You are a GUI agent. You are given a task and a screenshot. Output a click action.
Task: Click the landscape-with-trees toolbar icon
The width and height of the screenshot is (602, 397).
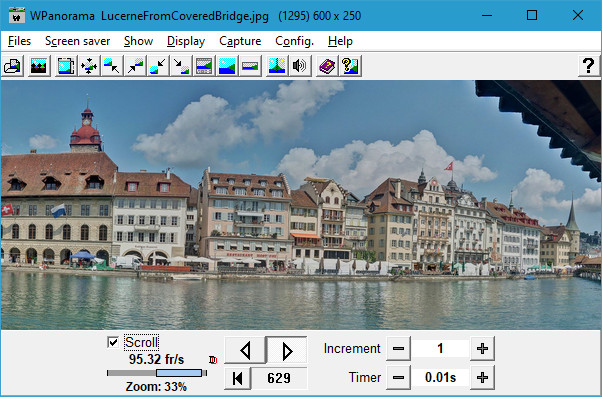[39, 66]
